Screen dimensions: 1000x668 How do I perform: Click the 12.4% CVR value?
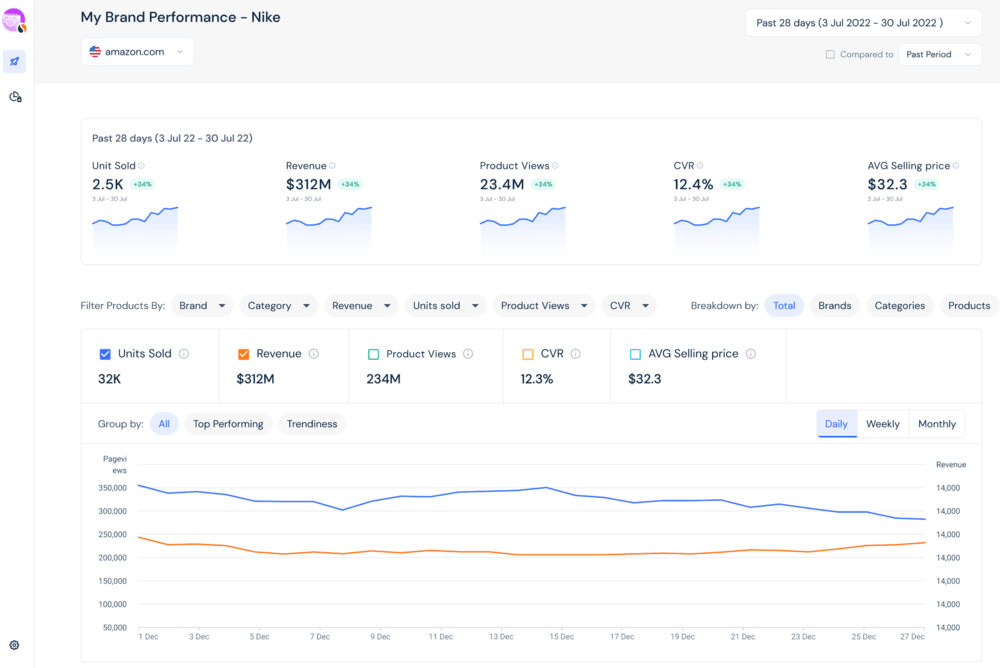[x=693, y=184]
